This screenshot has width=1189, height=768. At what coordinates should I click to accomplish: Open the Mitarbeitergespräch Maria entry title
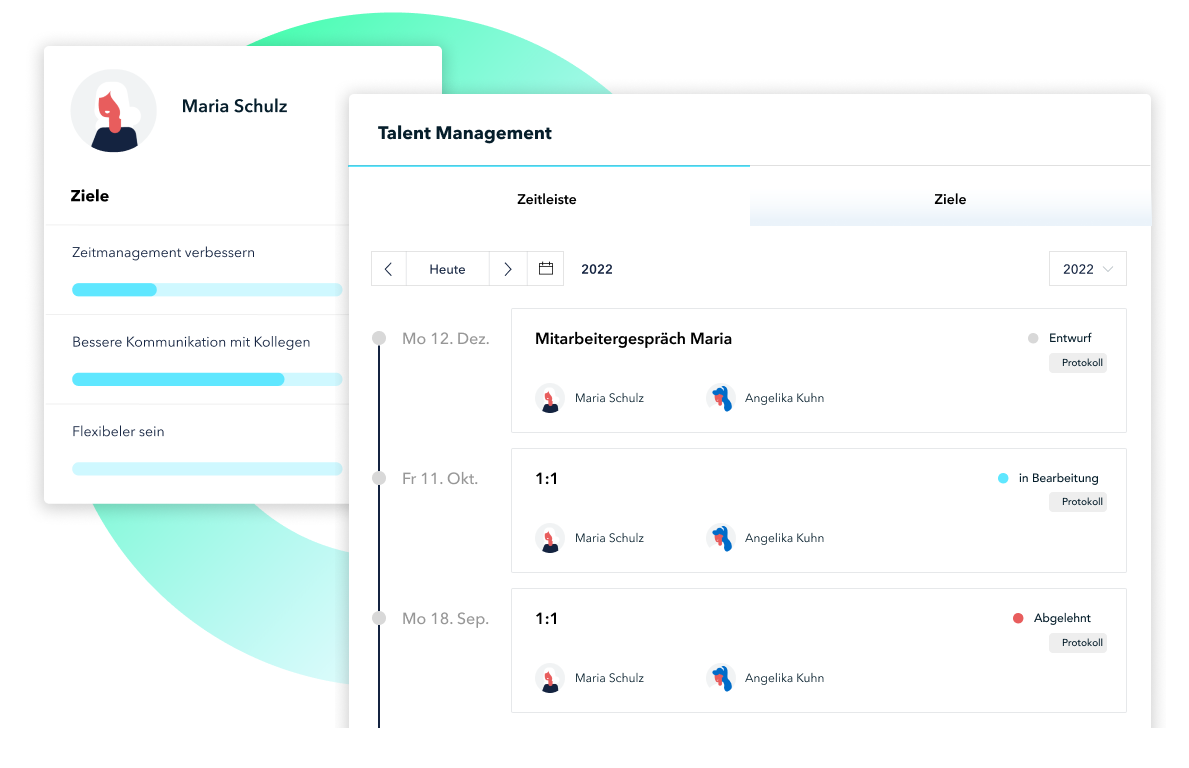pyautogui.click(x=633, y=339)
